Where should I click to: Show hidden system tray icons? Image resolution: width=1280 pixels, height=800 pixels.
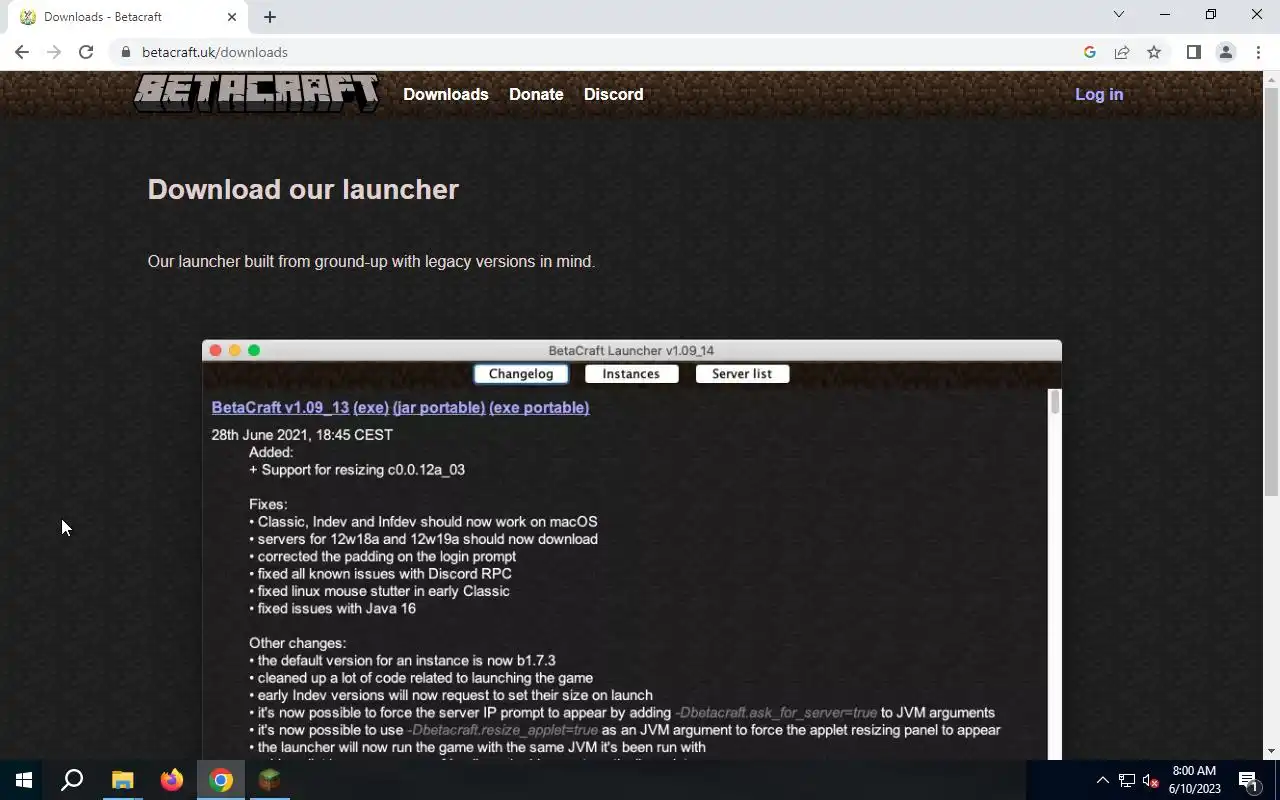tap(1102, 780)
